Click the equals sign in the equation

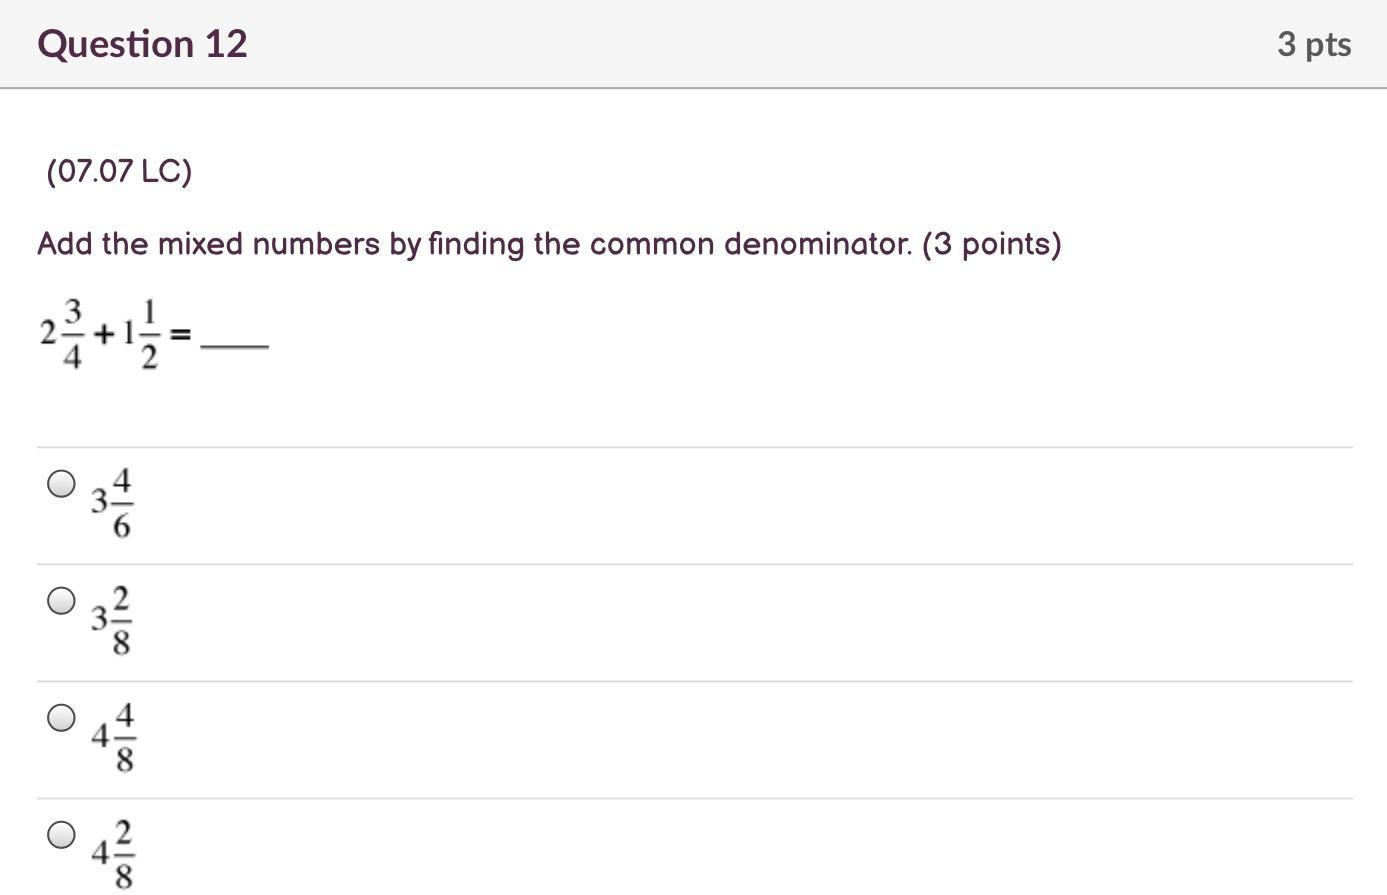tap(180, 336)
